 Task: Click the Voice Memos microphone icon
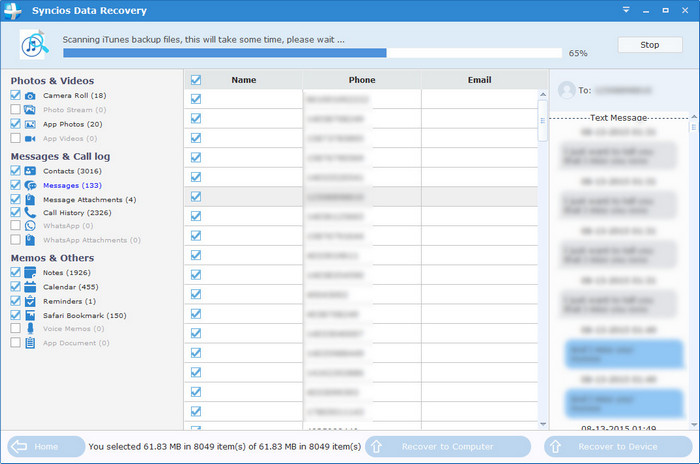tap(30, 329)
